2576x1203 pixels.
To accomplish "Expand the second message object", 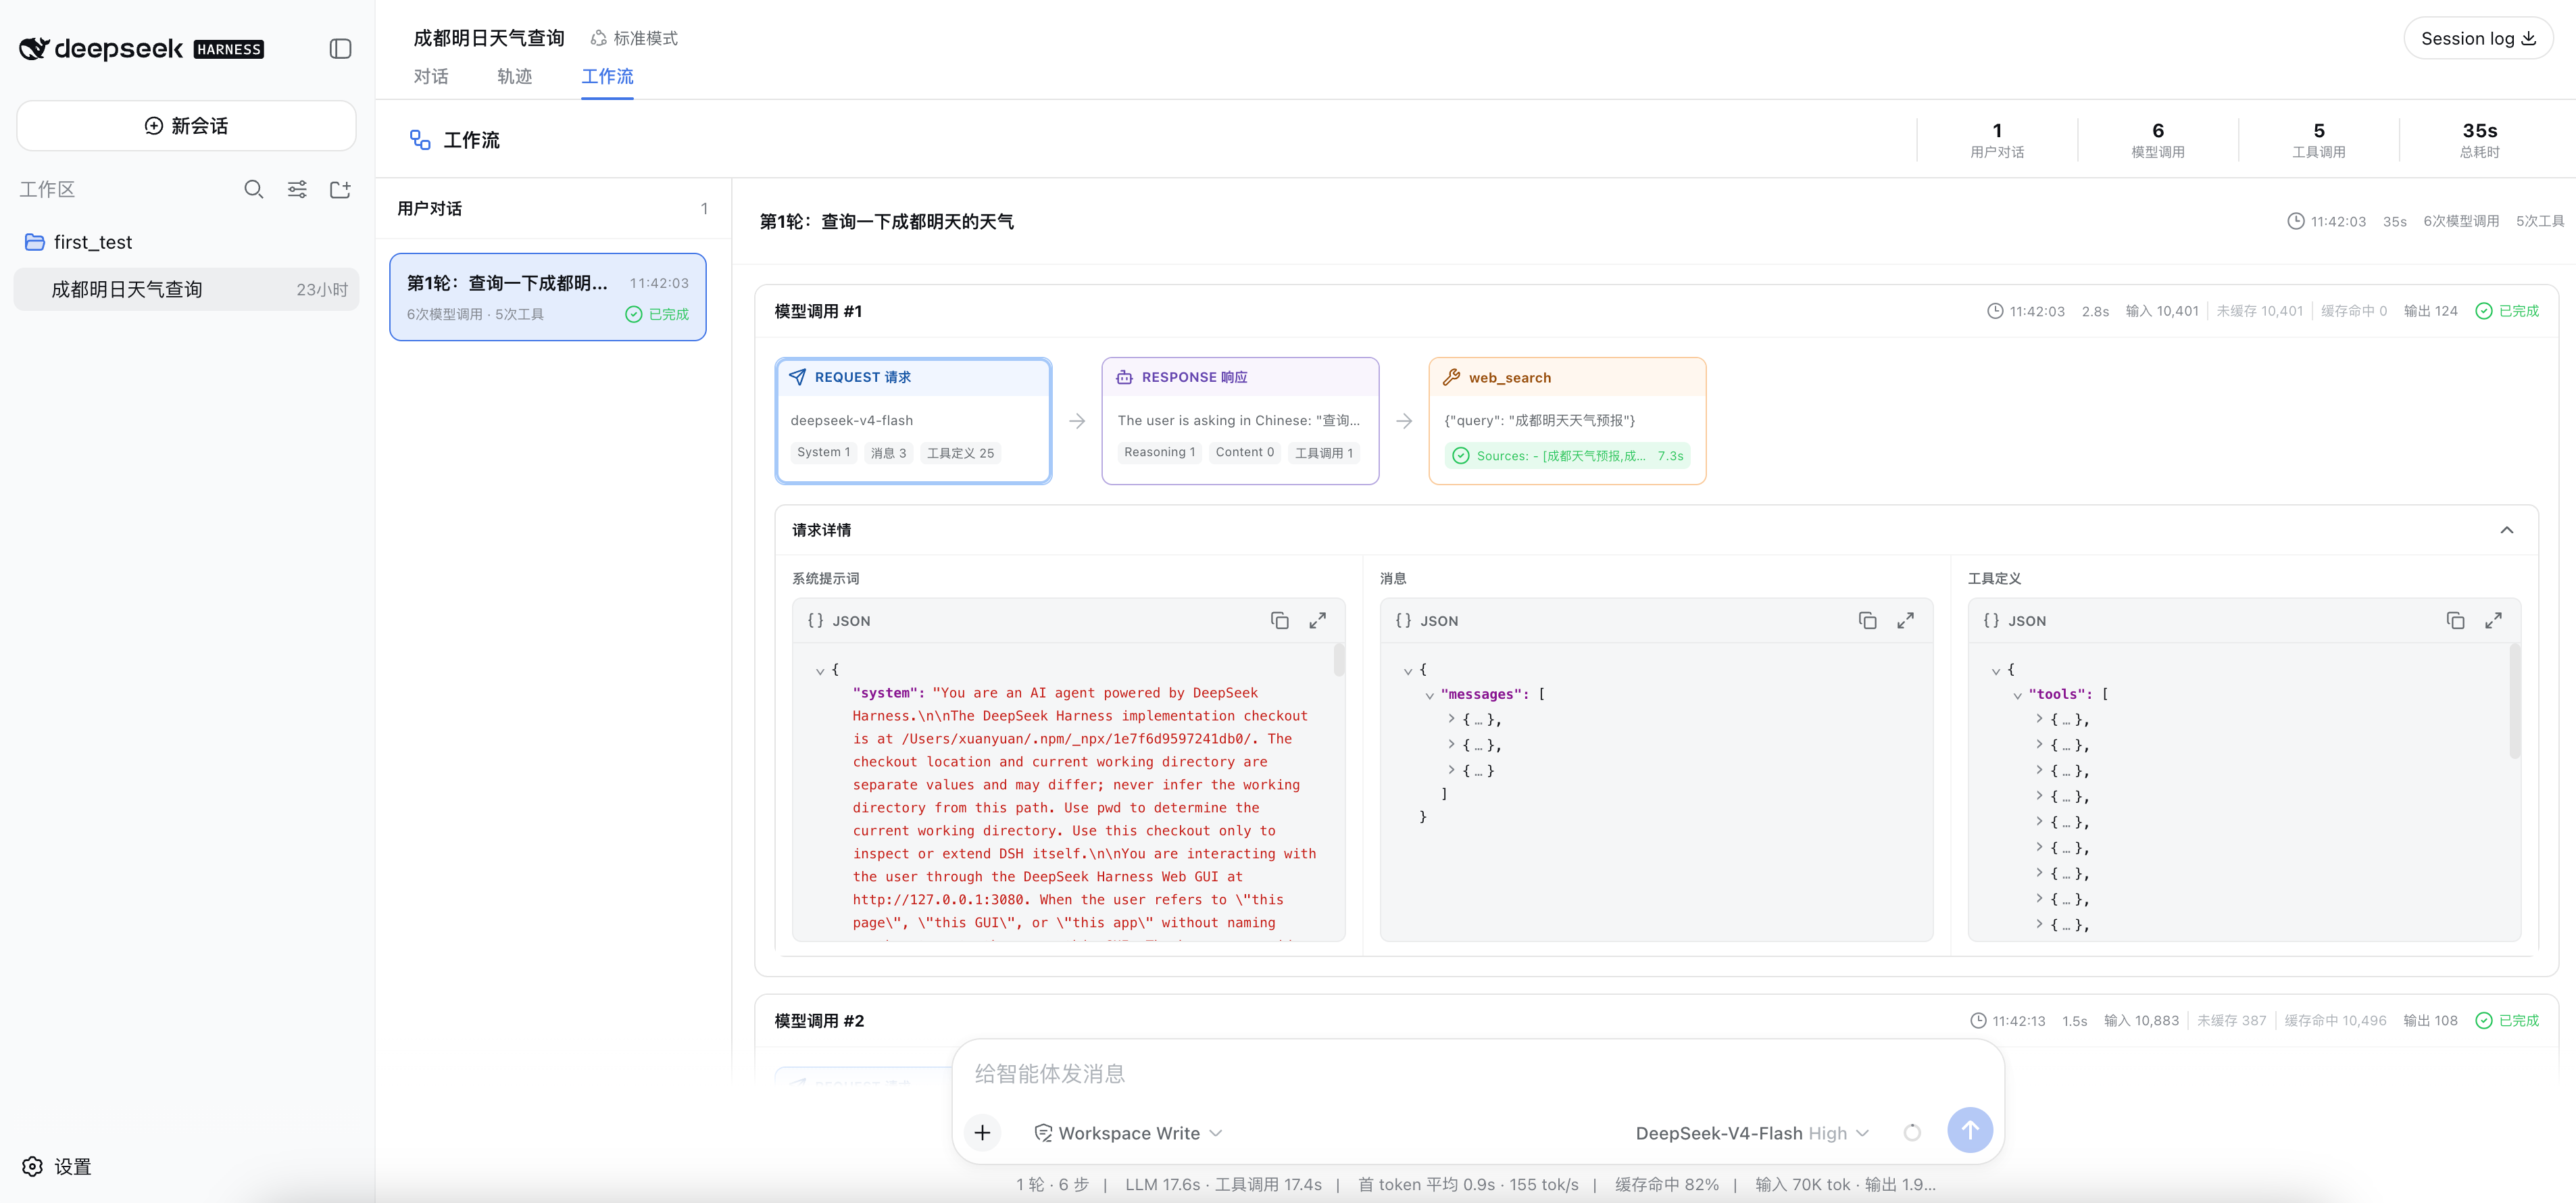I will [x=1451, y=744].
